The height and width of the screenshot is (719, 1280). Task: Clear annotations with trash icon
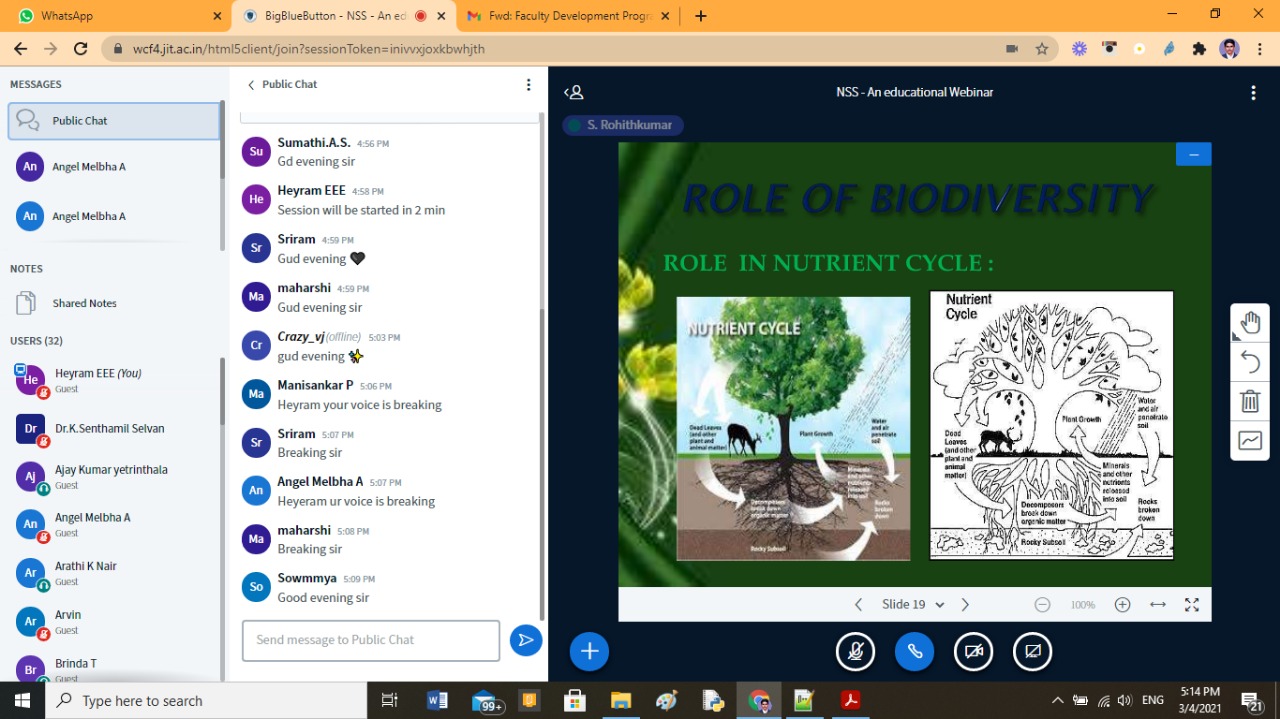1249,400
